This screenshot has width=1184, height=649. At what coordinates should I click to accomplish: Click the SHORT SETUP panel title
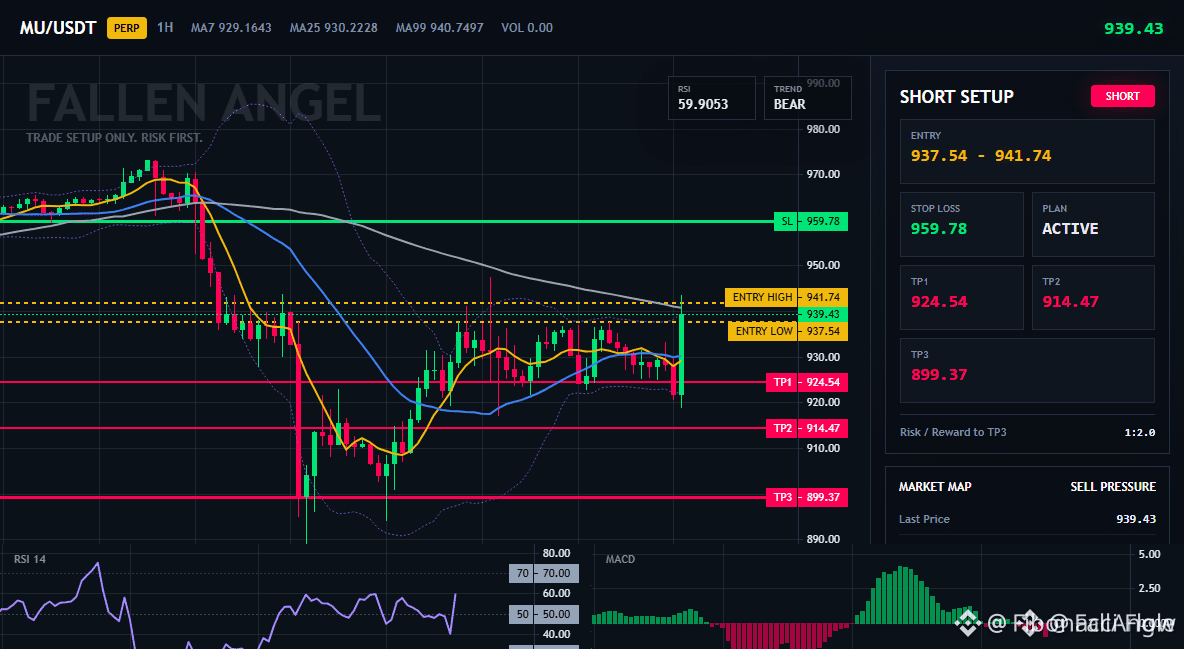(956, 97)
